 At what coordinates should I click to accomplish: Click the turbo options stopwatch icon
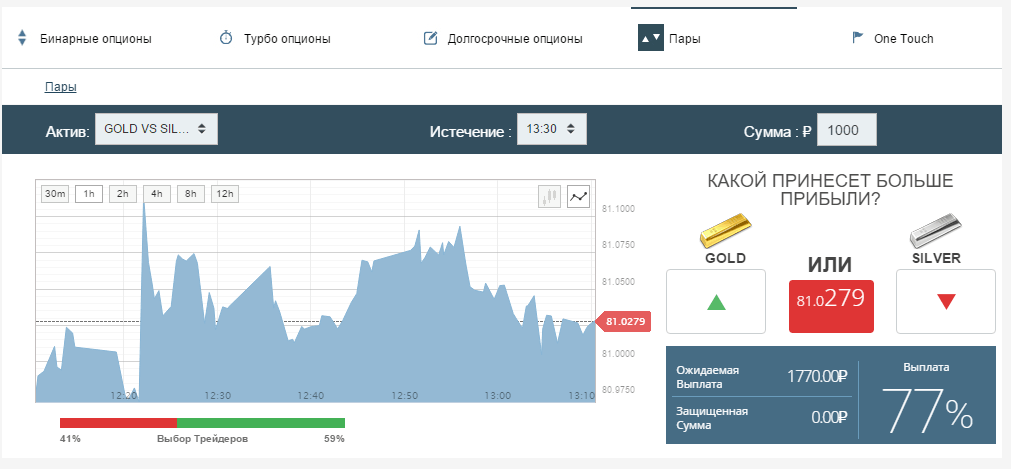tap(226, 38)
